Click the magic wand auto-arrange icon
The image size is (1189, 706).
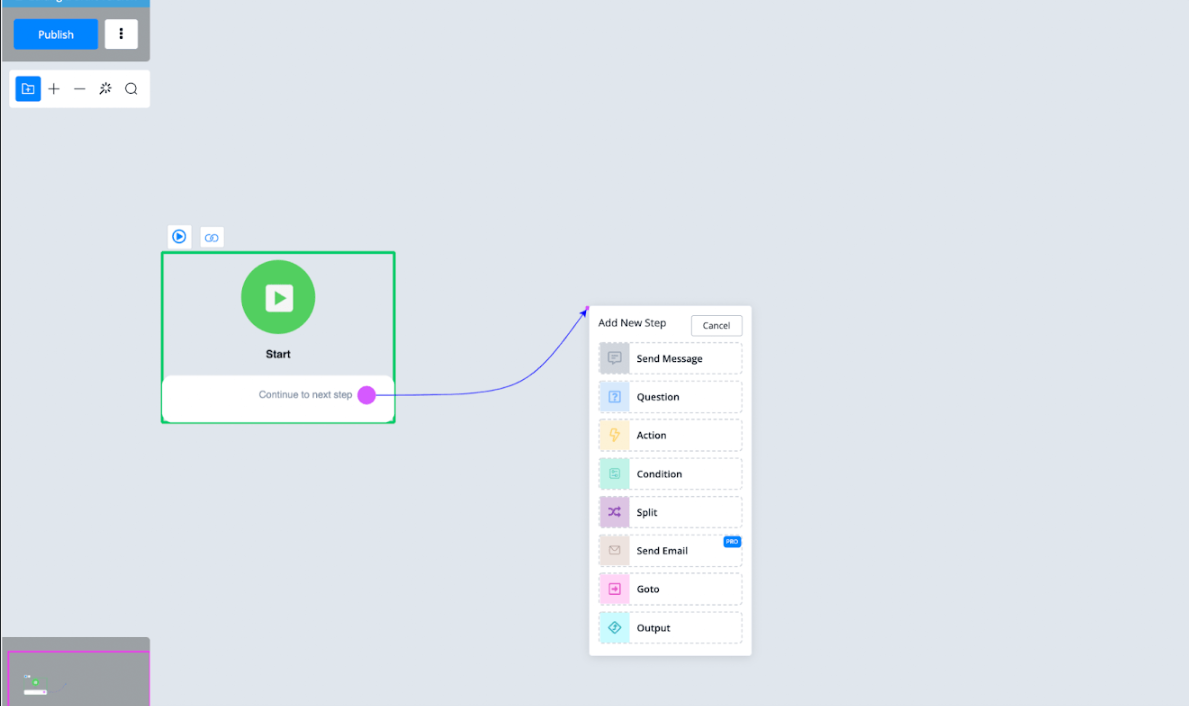tap(105, 89)
